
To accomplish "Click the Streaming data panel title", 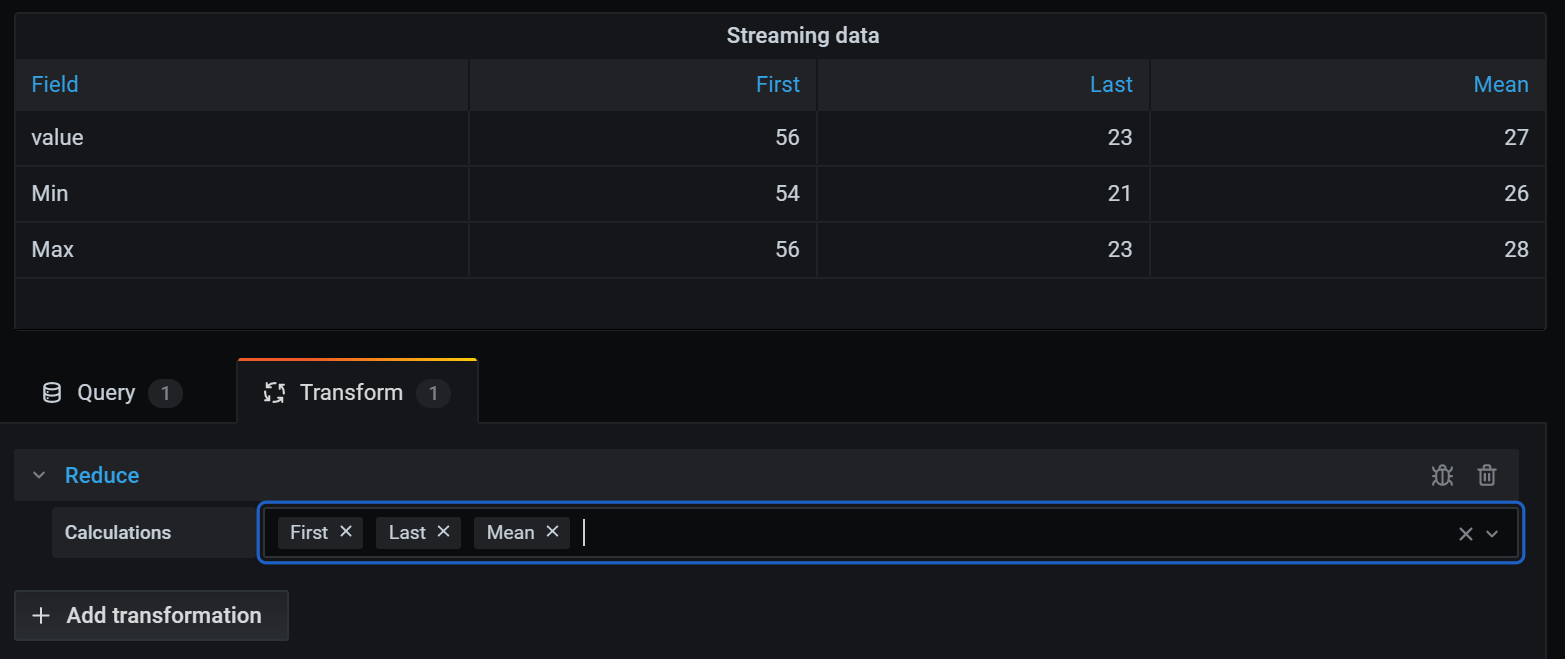I will tap(803, 36).
